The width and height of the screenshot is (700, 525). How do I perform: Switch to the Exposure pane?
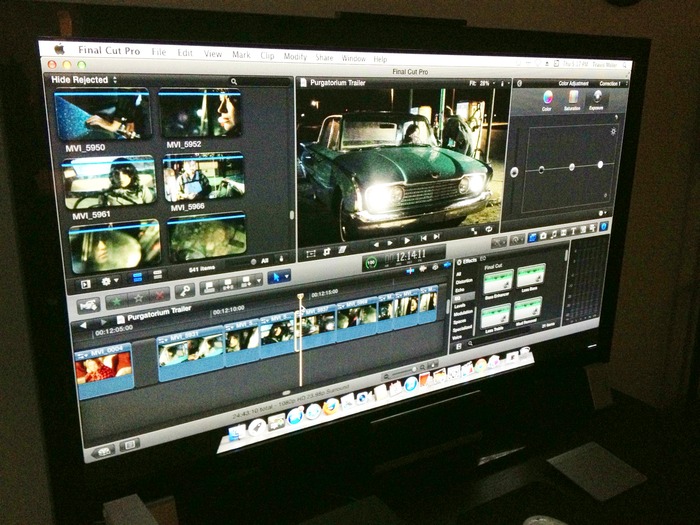[596, 100]
